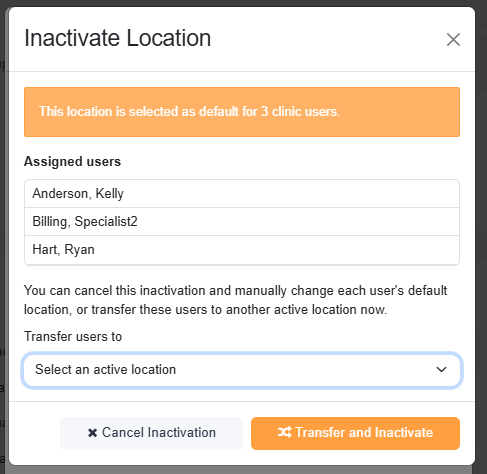
Task: Click the Transfer and Inactivate button
Action: coord(355,433)
